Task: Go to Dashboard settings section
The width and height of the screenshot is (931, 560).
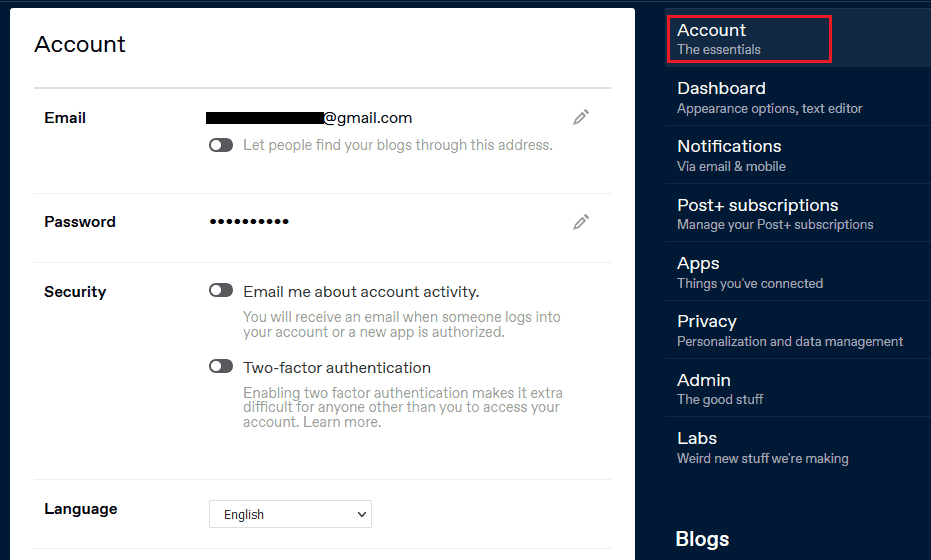Action: point(797,97)
